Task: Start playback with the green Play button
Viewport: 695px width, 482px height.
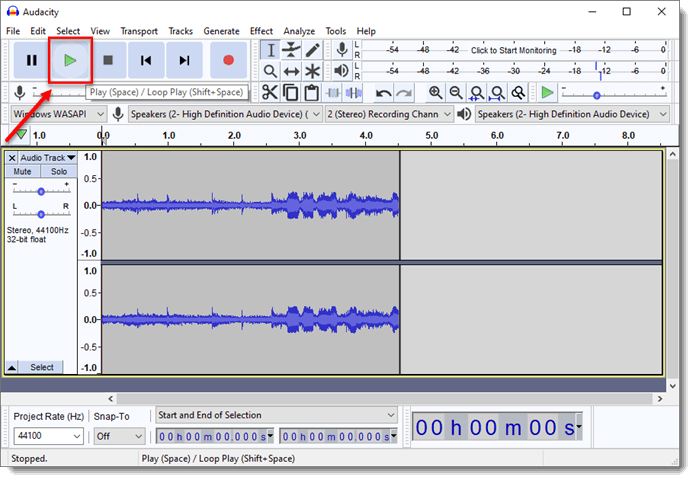Action: click(x=70, y=60)
